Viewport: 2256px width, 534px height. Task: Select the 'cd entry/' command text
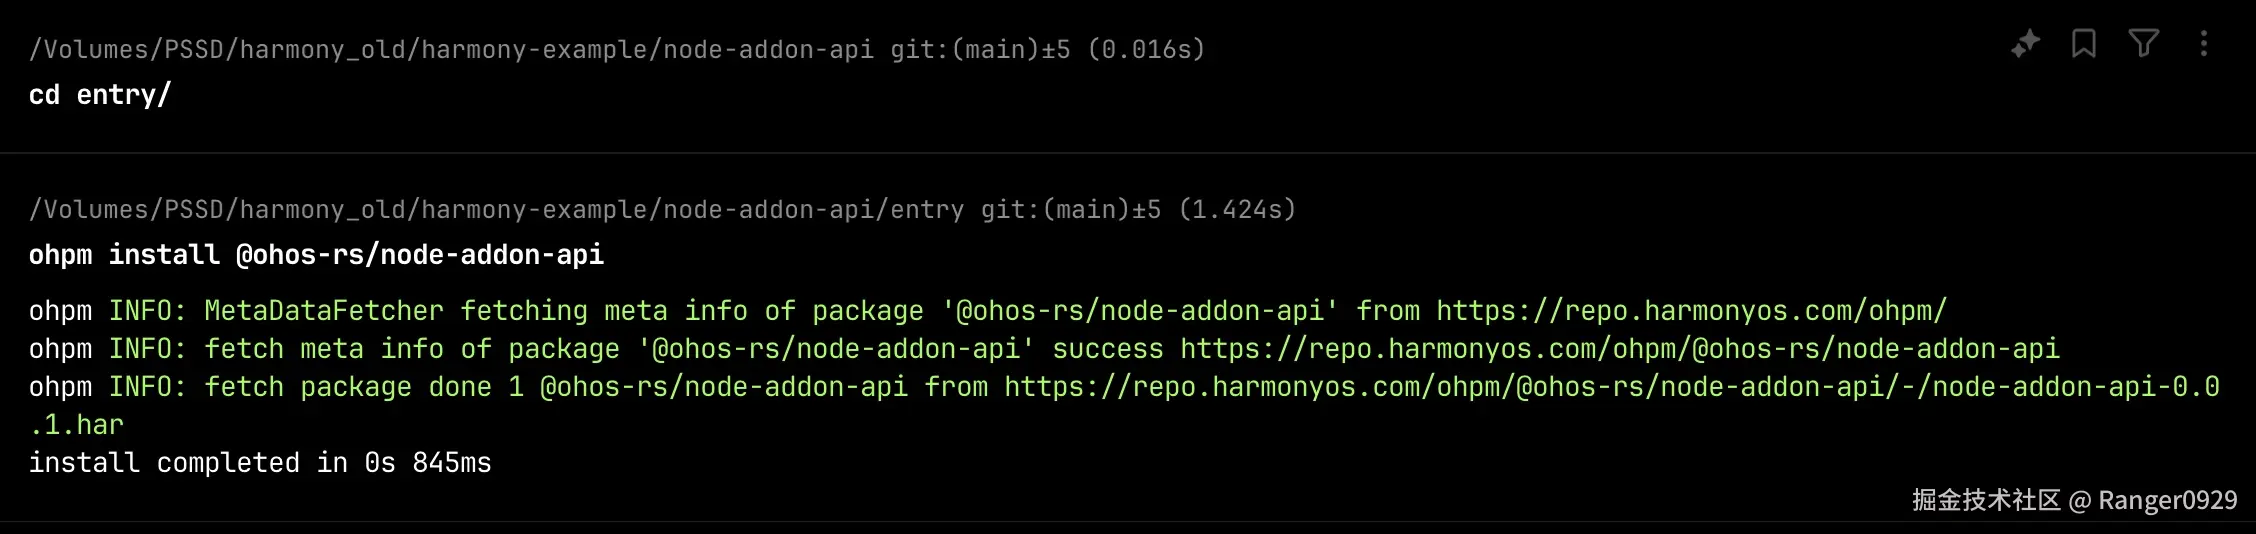pyautogui.click(x=100, y=95)
